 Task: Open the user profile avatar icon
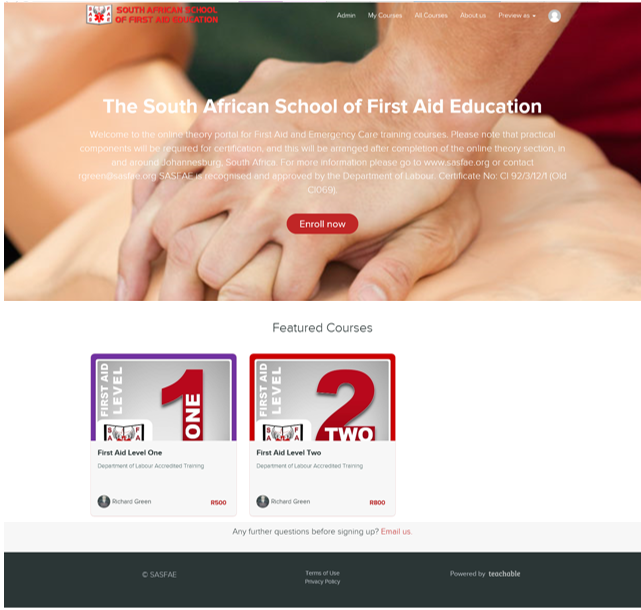click(554, 16)
